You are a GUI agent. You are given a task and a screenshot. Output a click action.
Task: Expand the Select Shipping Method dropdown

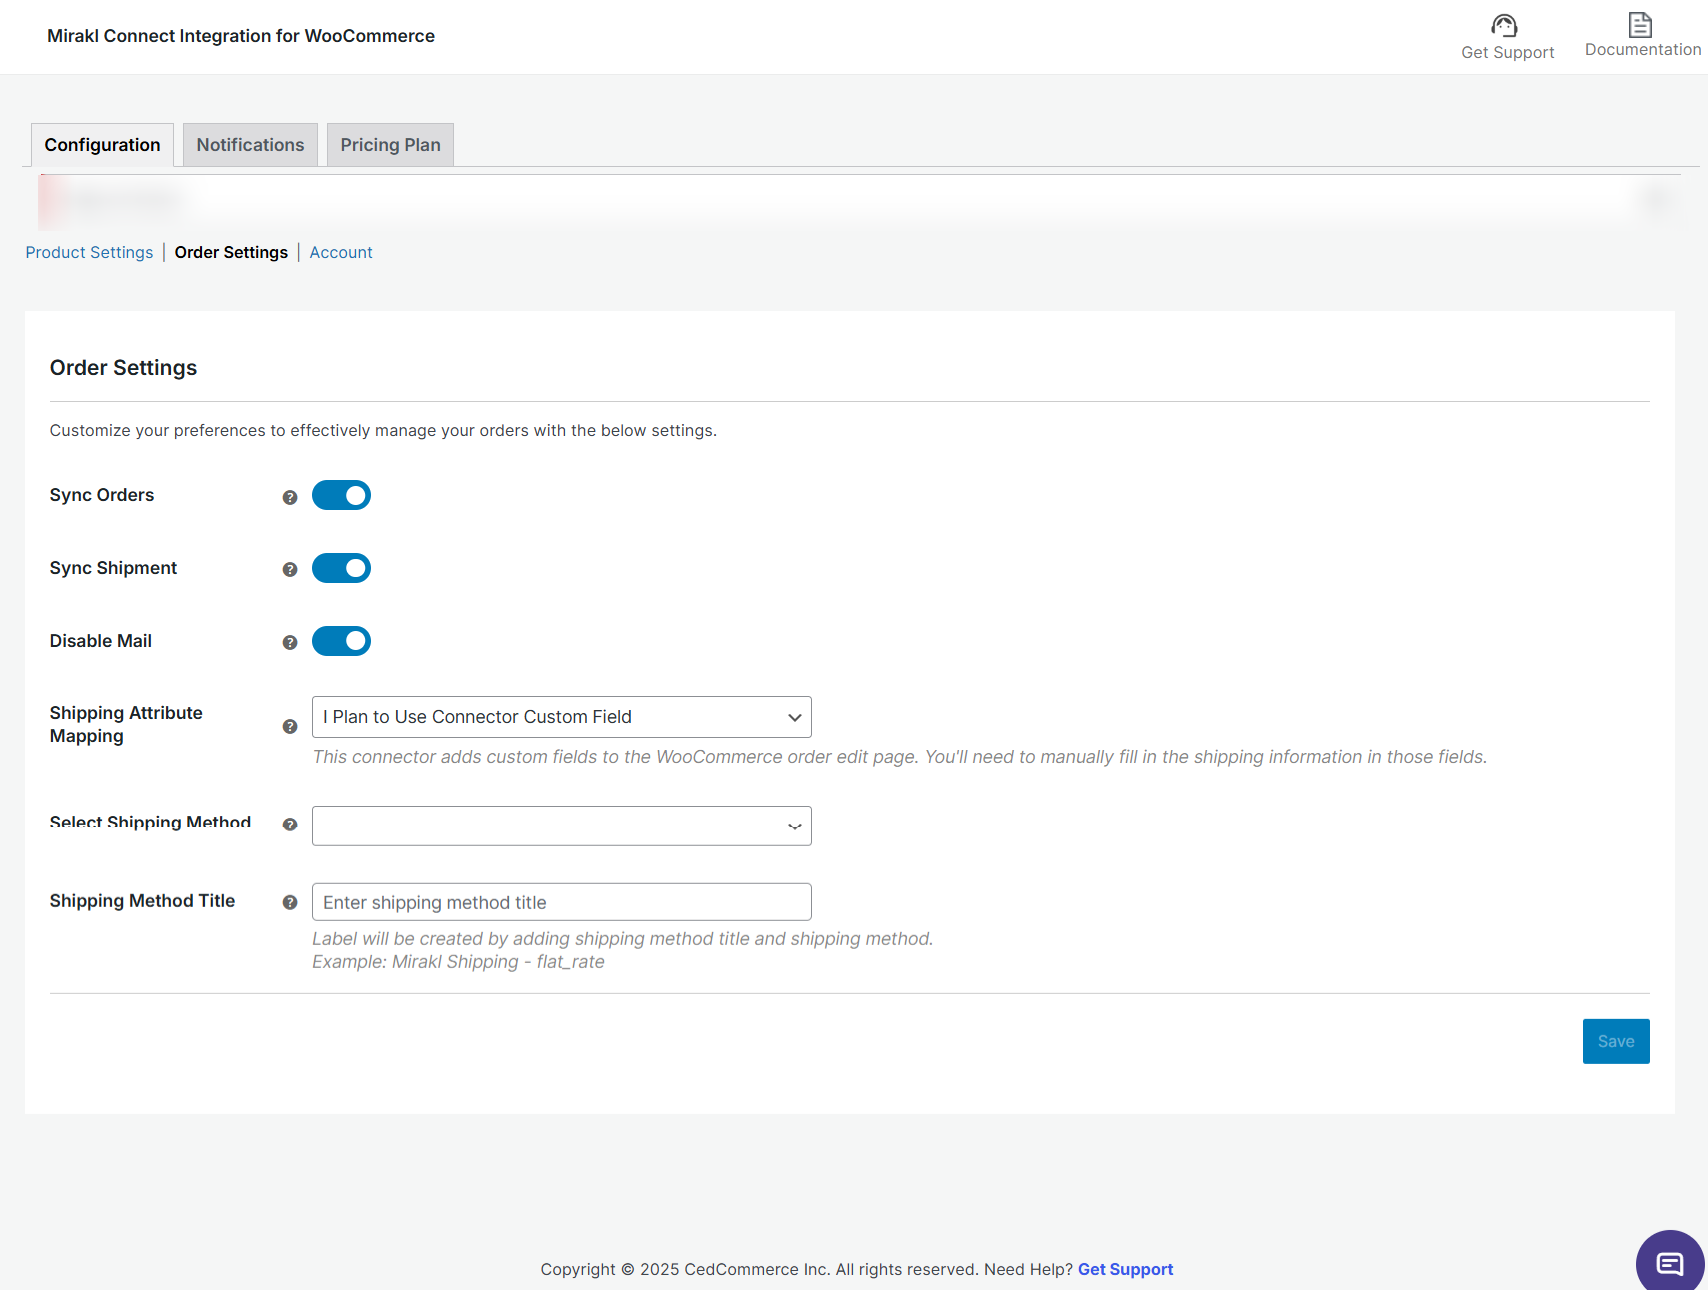click(561, 826)
